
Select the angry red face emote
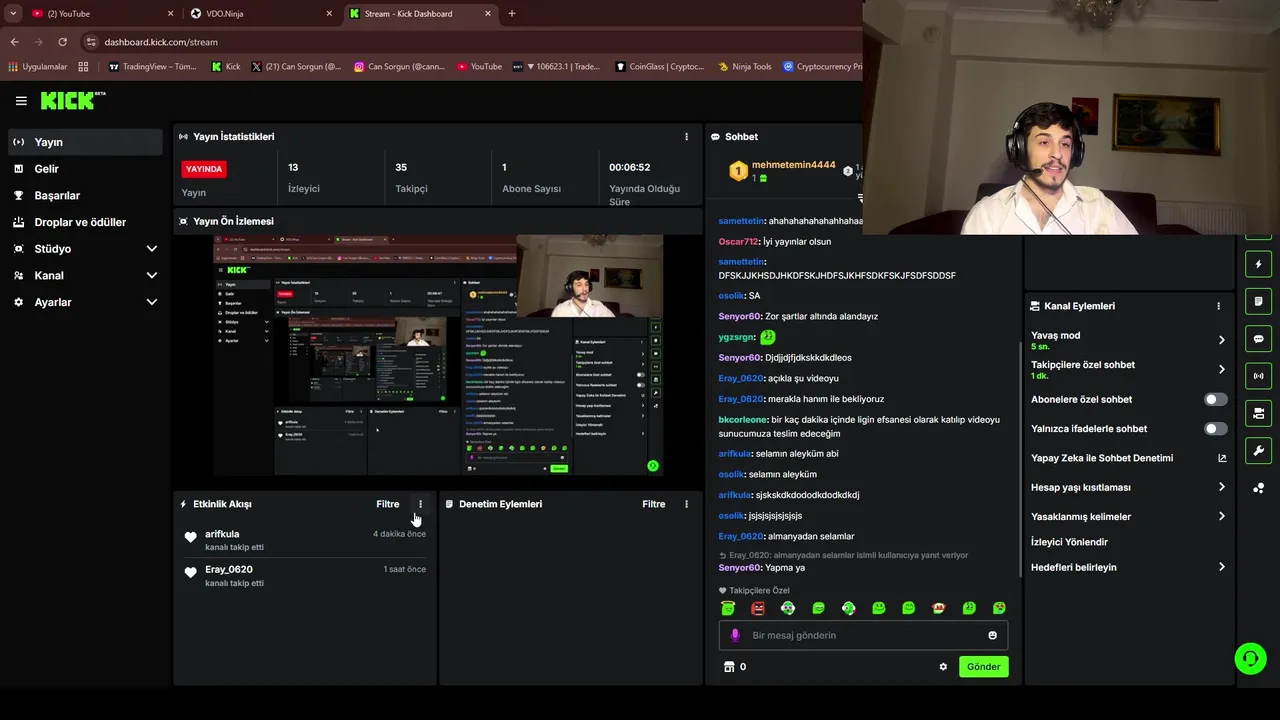pyautogui.click(x=758, y=608)
